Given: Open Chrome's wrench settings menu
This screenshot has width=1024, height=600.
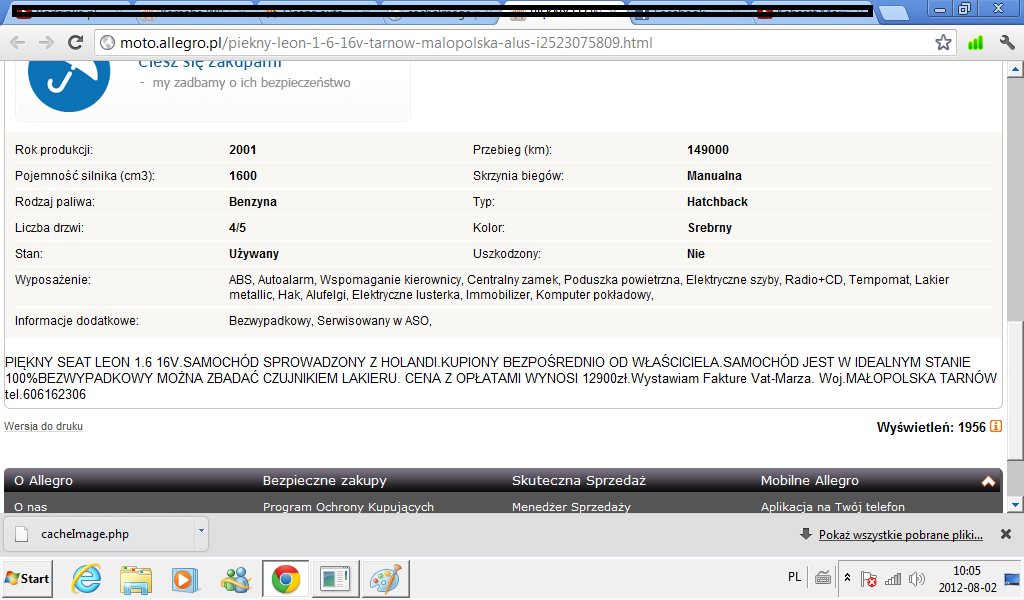Looking at the screenshot, I should click(1007, 43).
